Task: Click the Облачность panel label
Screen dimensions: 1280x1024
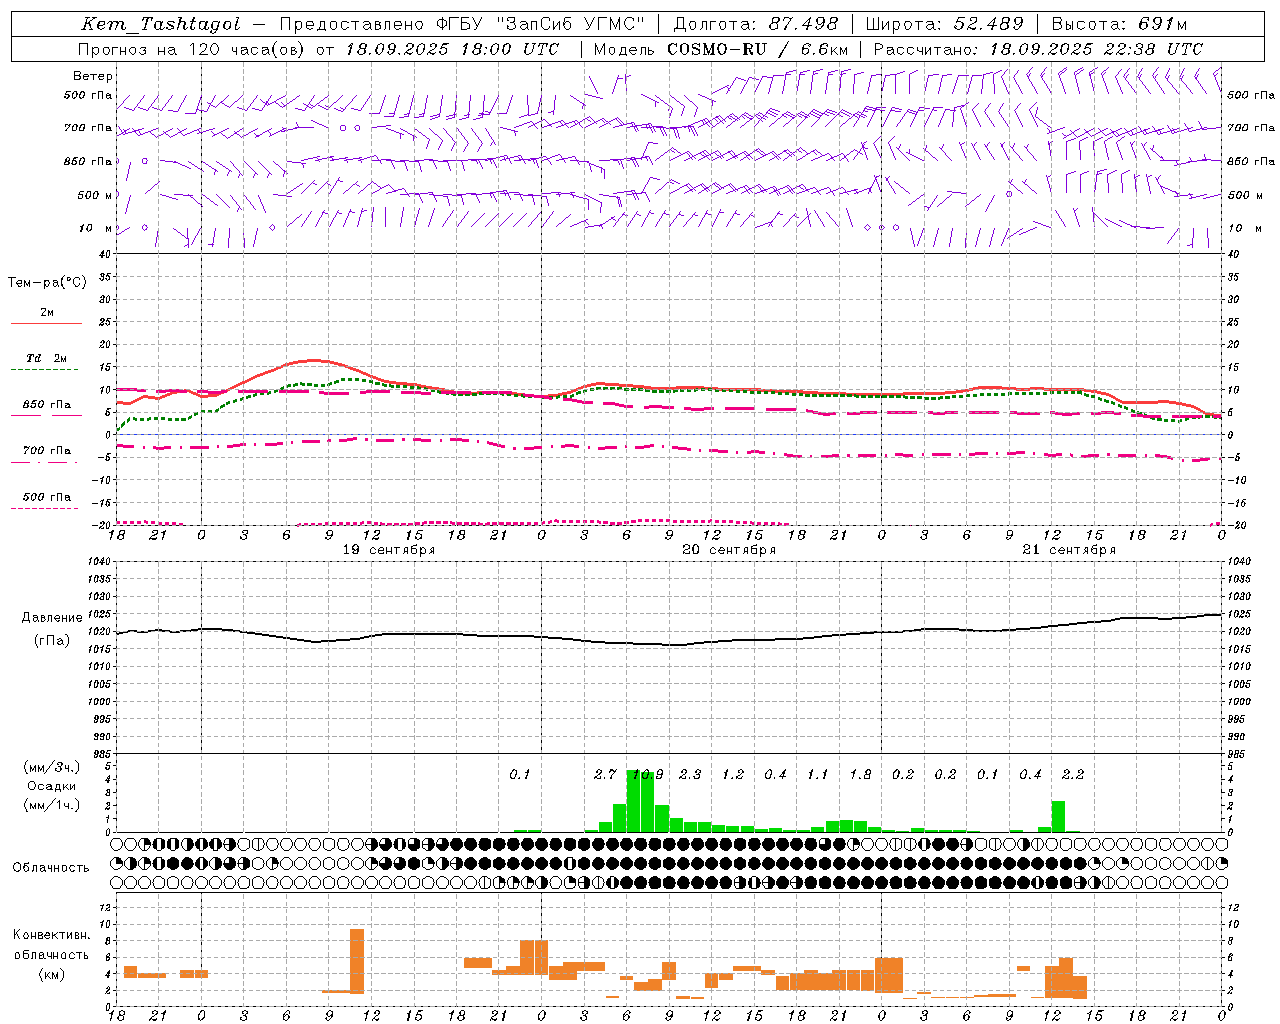Action: click(x=51, y=867)
